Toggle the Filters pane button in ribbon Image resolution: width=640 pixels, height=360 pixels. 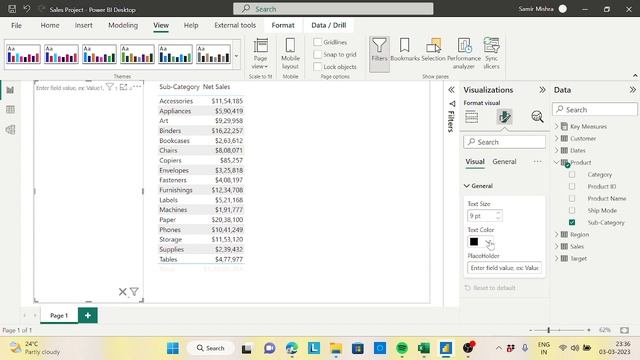(379, 53)
